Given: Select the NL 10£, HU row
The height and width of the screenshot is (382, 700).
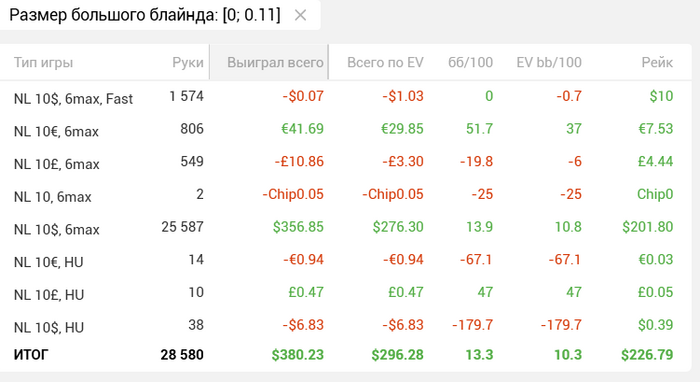Looking at the screenshot, I should pos(346,293).
